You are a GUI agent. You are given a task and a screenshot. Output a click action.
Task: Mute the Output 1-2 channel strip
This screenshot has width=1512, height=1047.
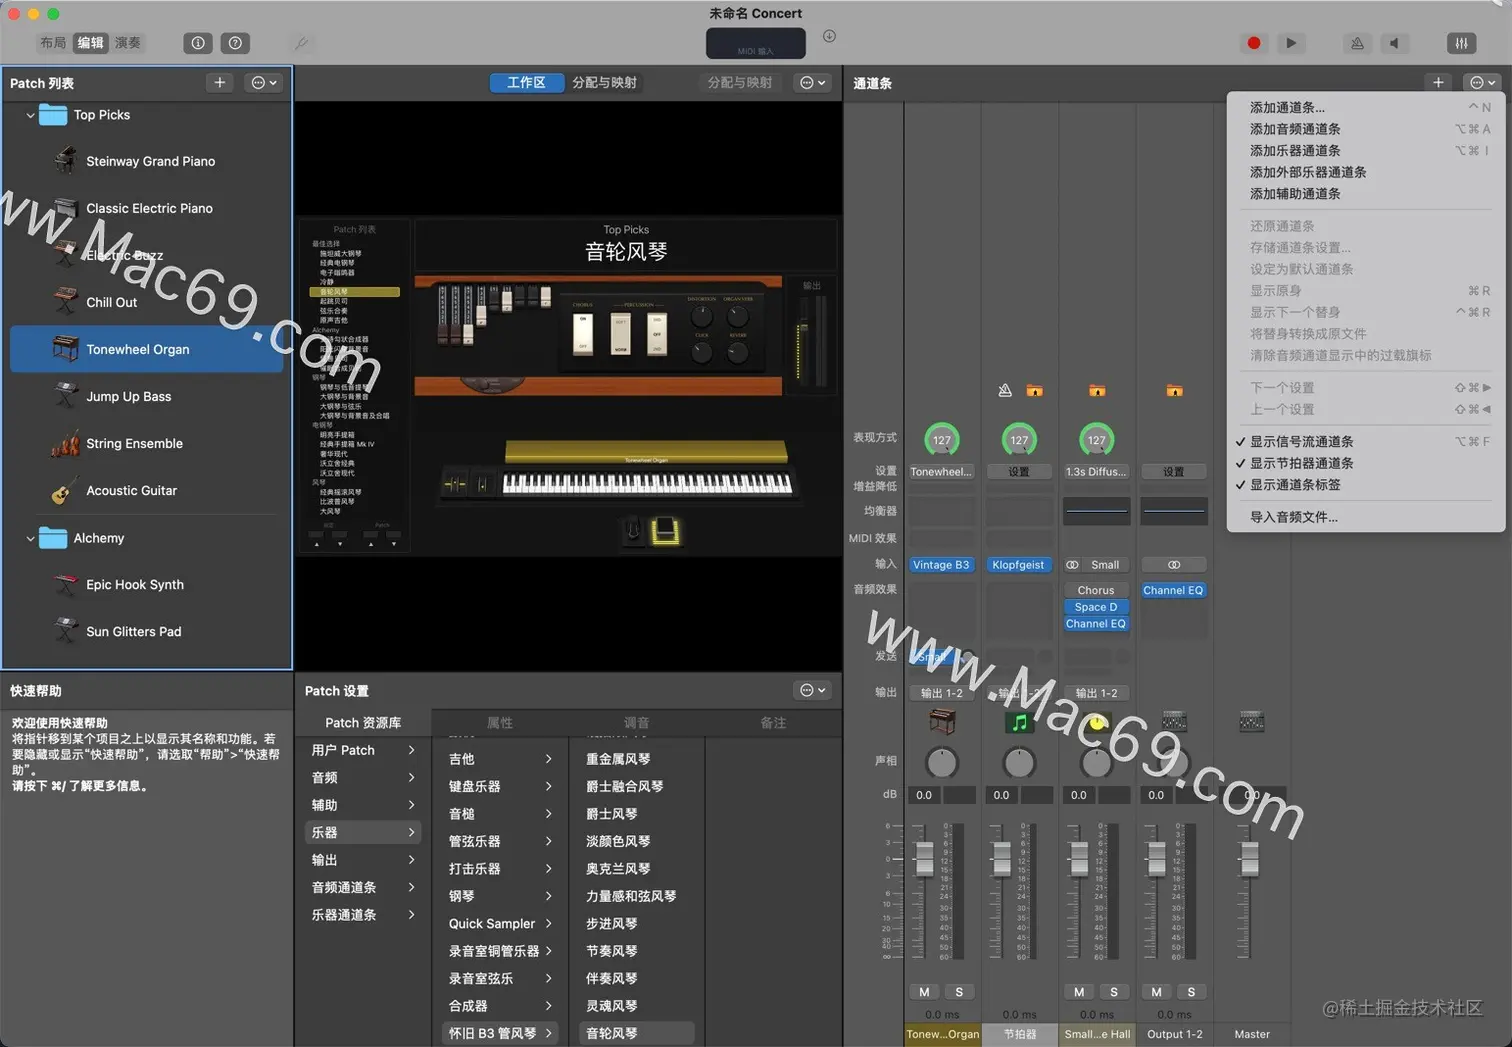[x=1156, y=992]
